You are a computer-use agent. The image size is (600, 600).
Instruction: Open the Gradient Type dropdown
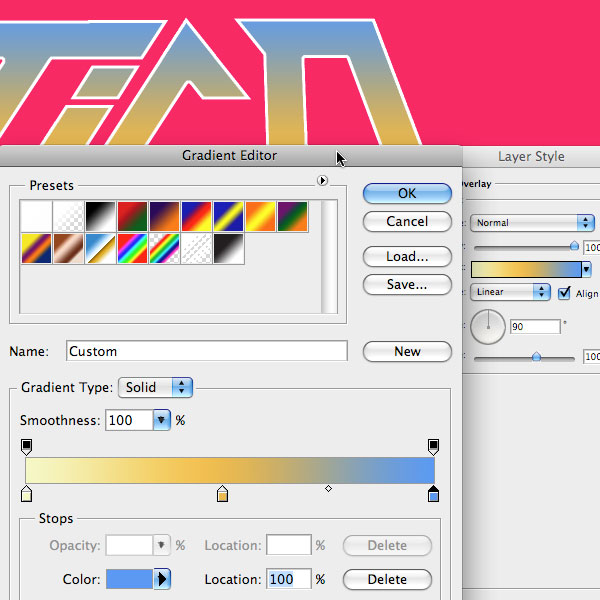click(x=155, y=388)
